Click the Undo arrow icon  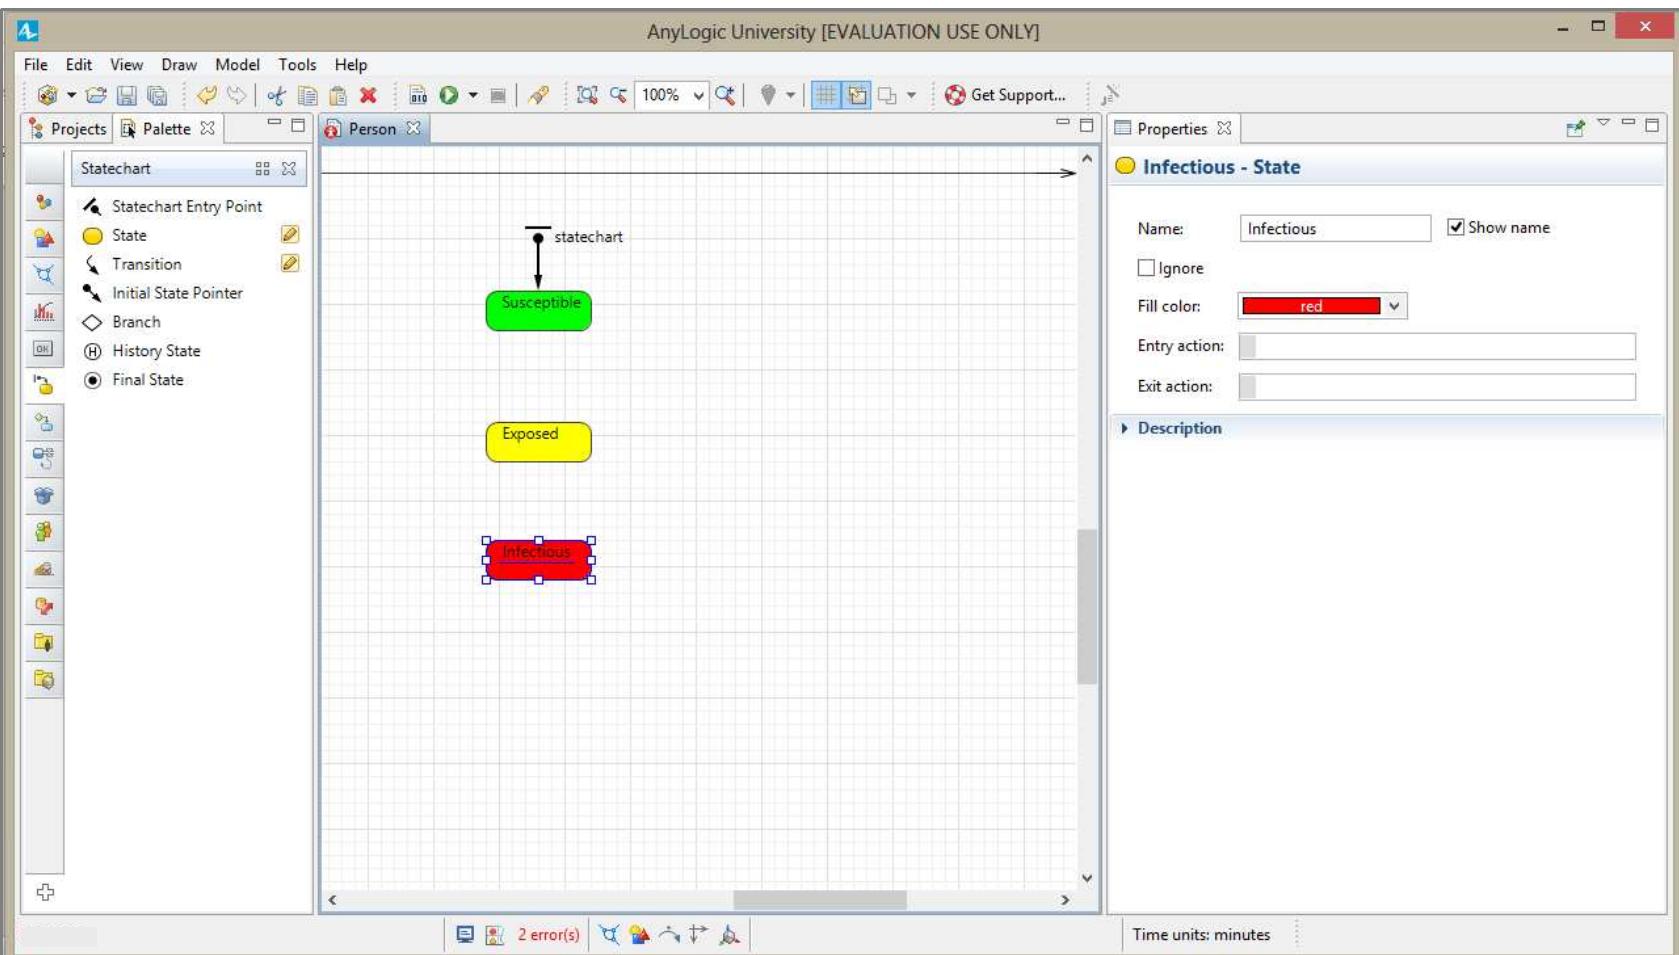(x=206, y=95)
